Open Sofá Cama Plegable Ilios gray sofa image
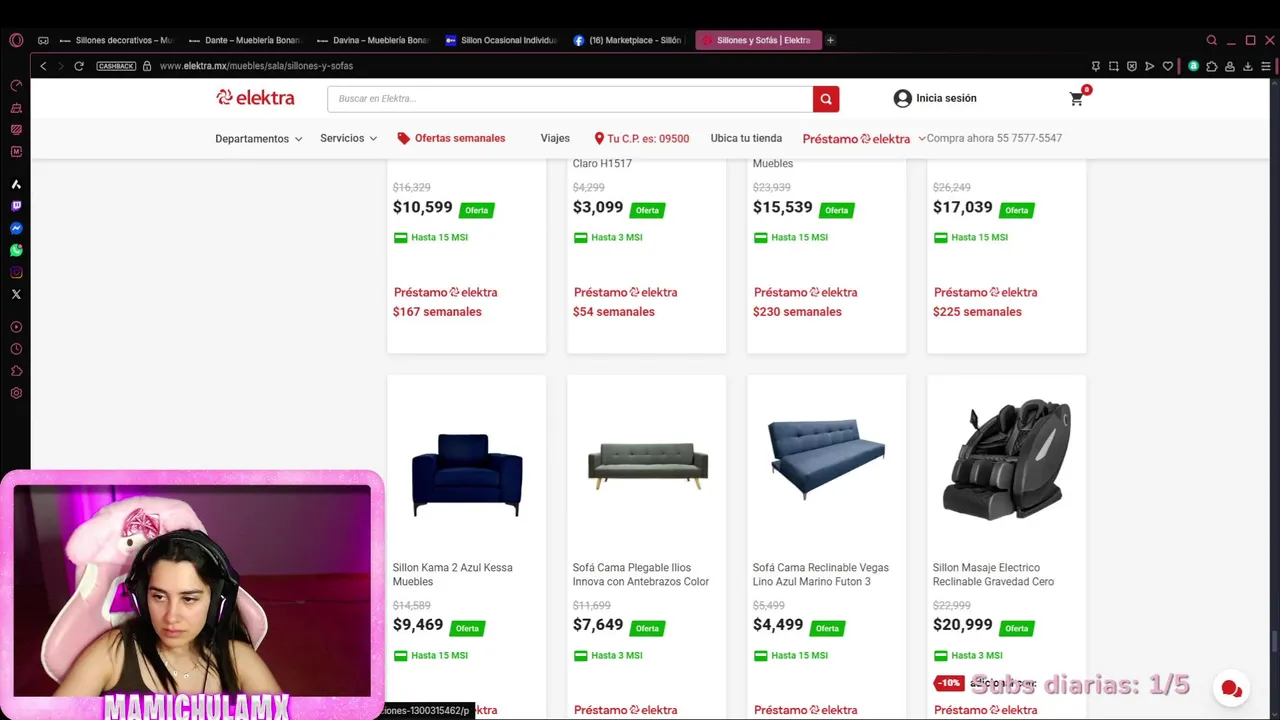Image resolution: width=1280 pixels, height=720 pixels. click(x=648, y=467)
